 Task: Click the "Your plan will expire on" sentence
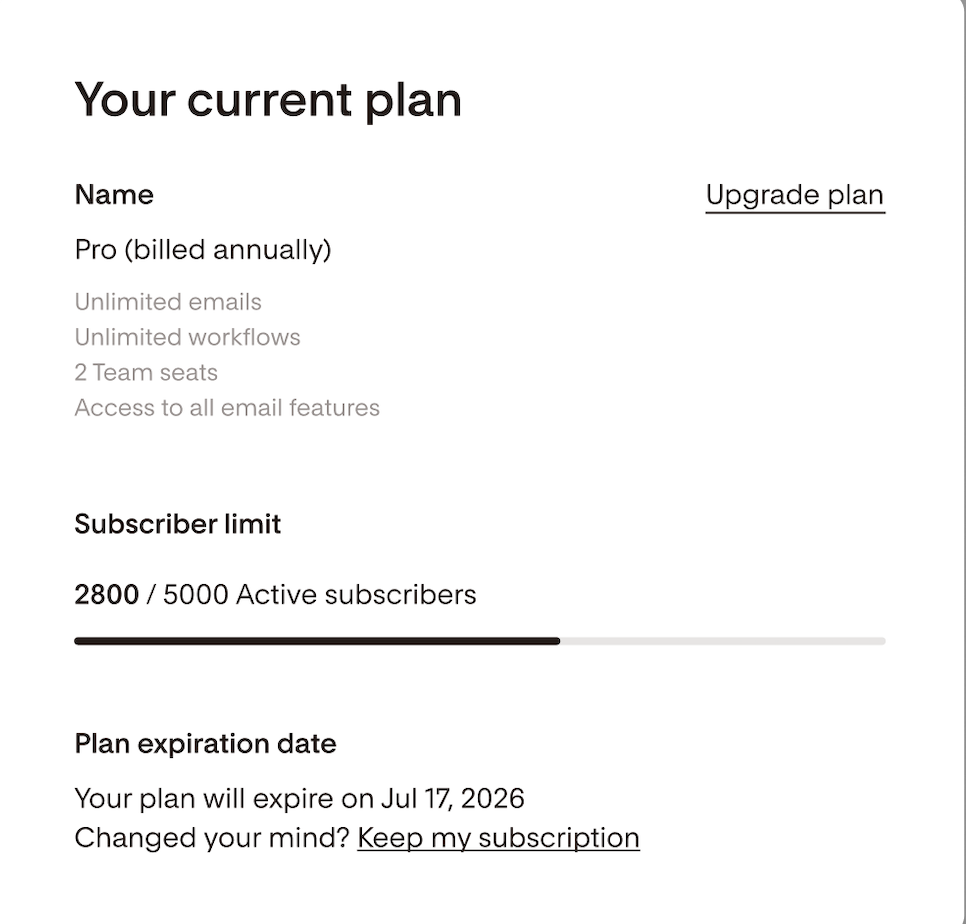tap(224, 798)
